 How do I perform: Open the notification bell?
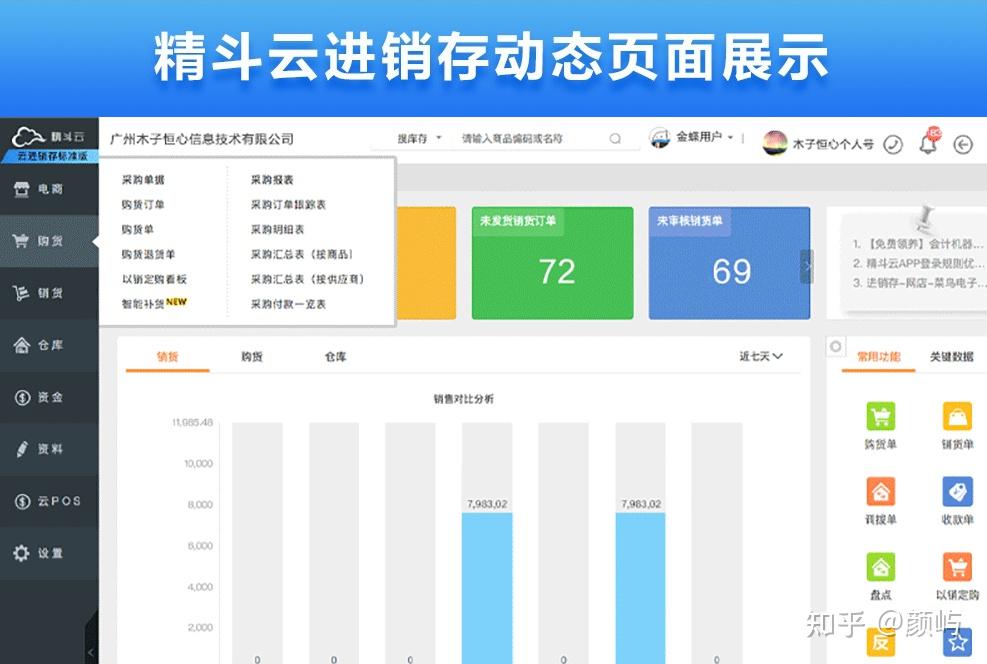pos(928,144)
